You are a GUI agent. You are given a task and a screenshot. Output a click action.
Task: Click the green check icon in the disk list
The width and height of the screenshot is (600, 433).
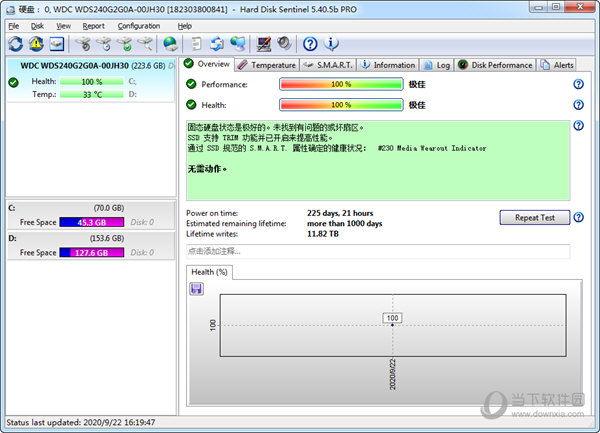13,82
